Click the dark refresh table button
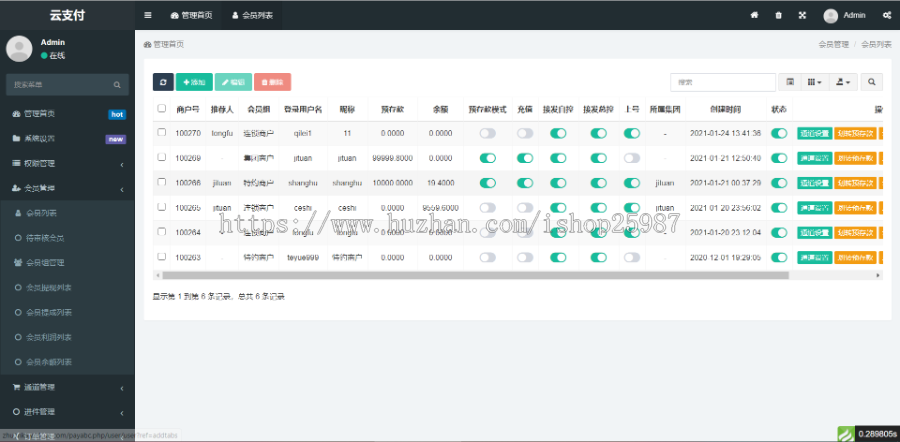The image size is (900, 442). pos(163,82)
